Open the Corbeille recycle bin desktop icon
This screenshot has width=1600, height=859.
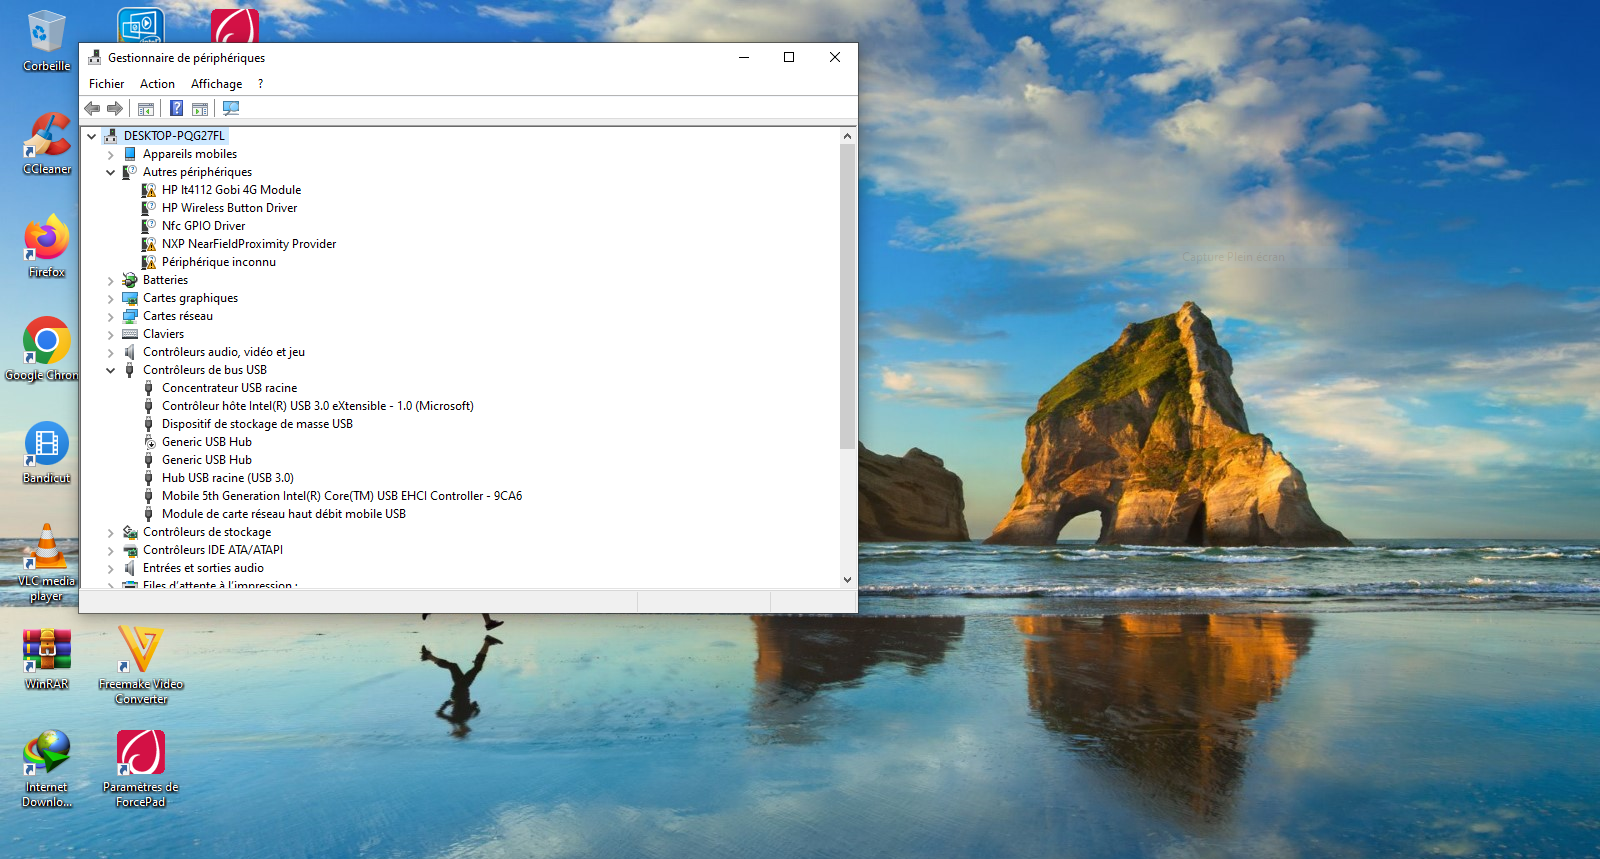click(46, 41)
